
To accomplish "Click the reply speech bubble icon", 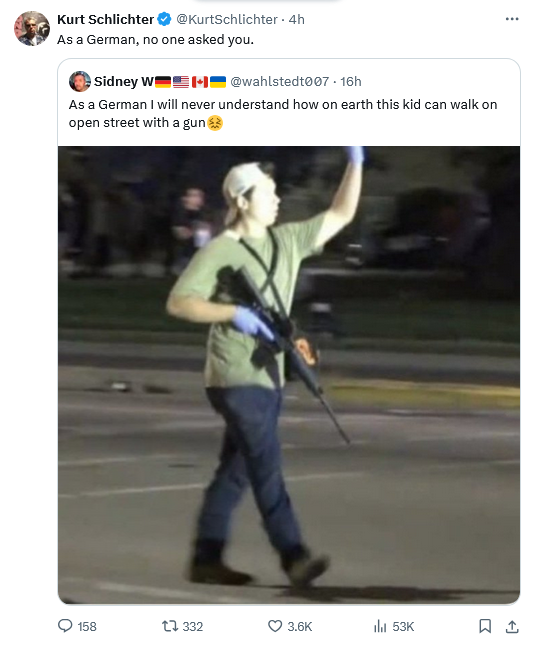I will 65,626.
